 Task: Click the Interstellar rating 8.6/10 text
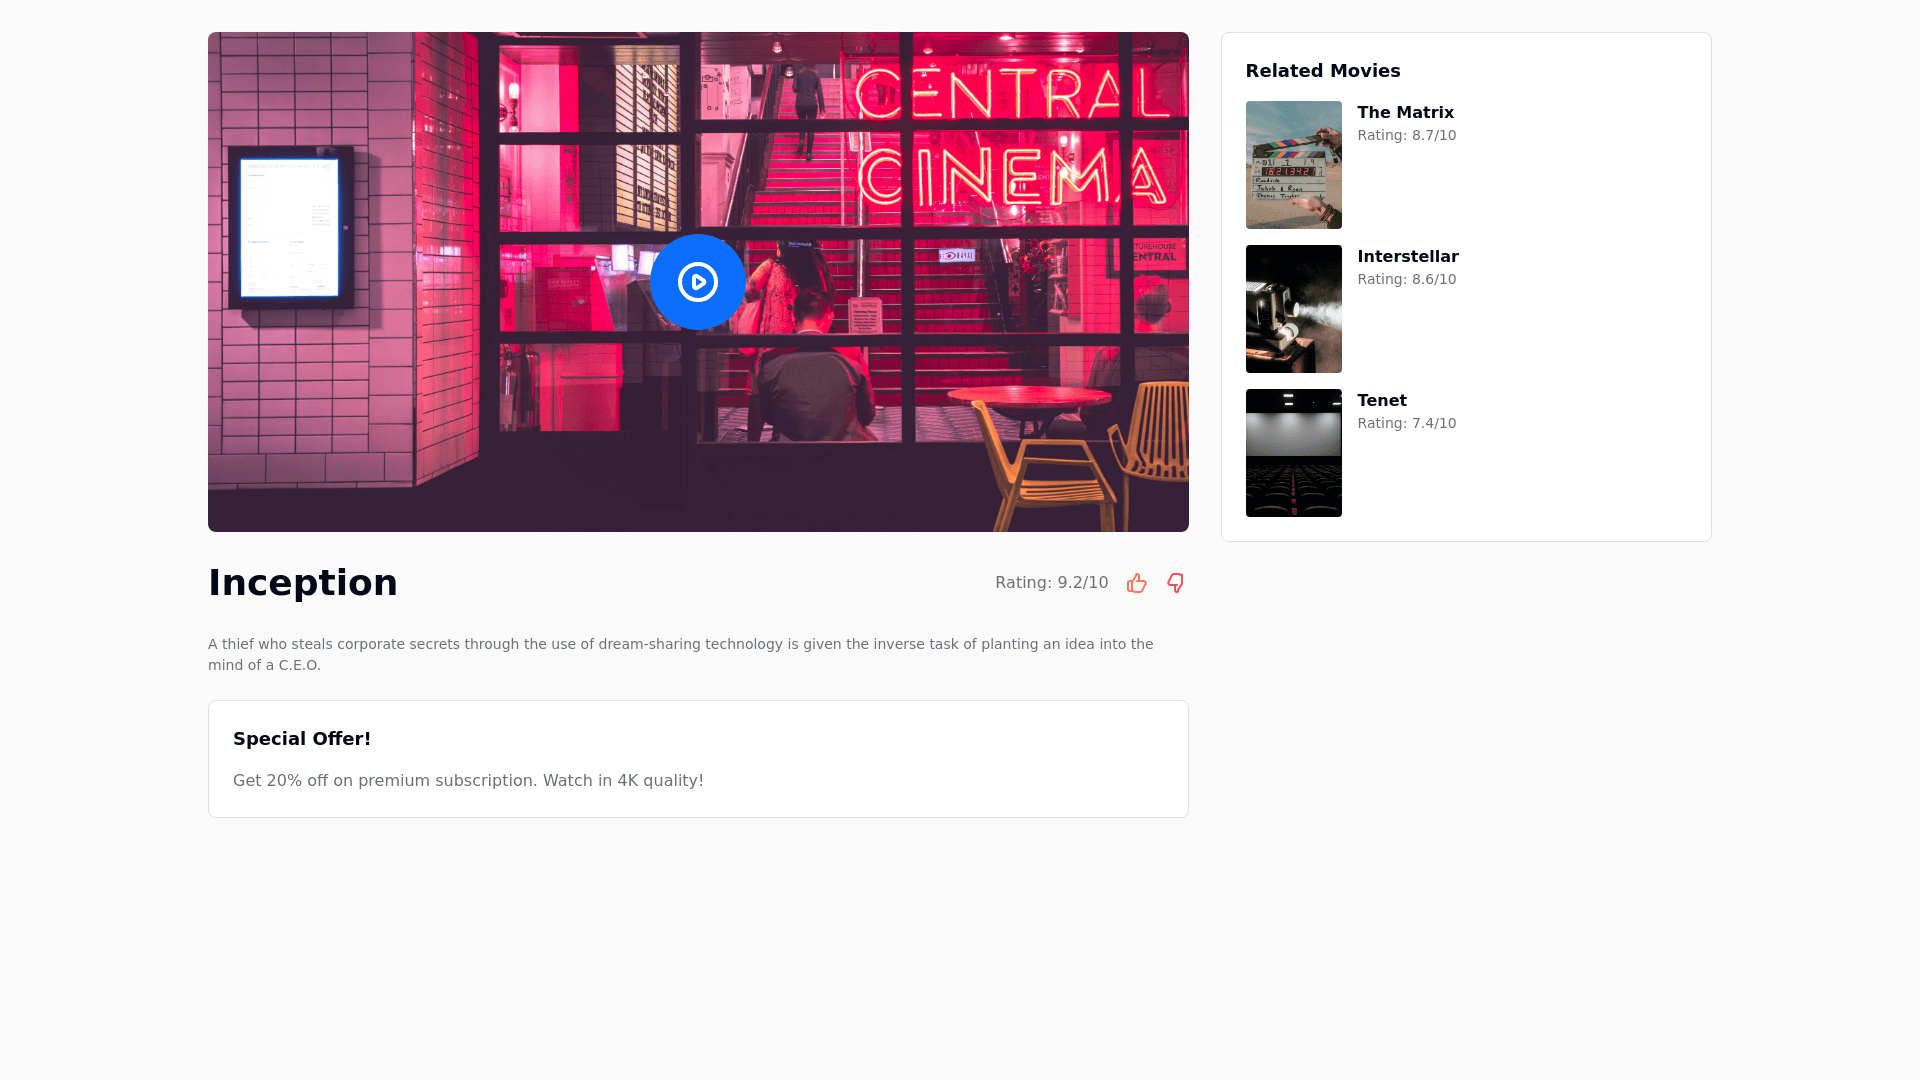coord(1406,280)
